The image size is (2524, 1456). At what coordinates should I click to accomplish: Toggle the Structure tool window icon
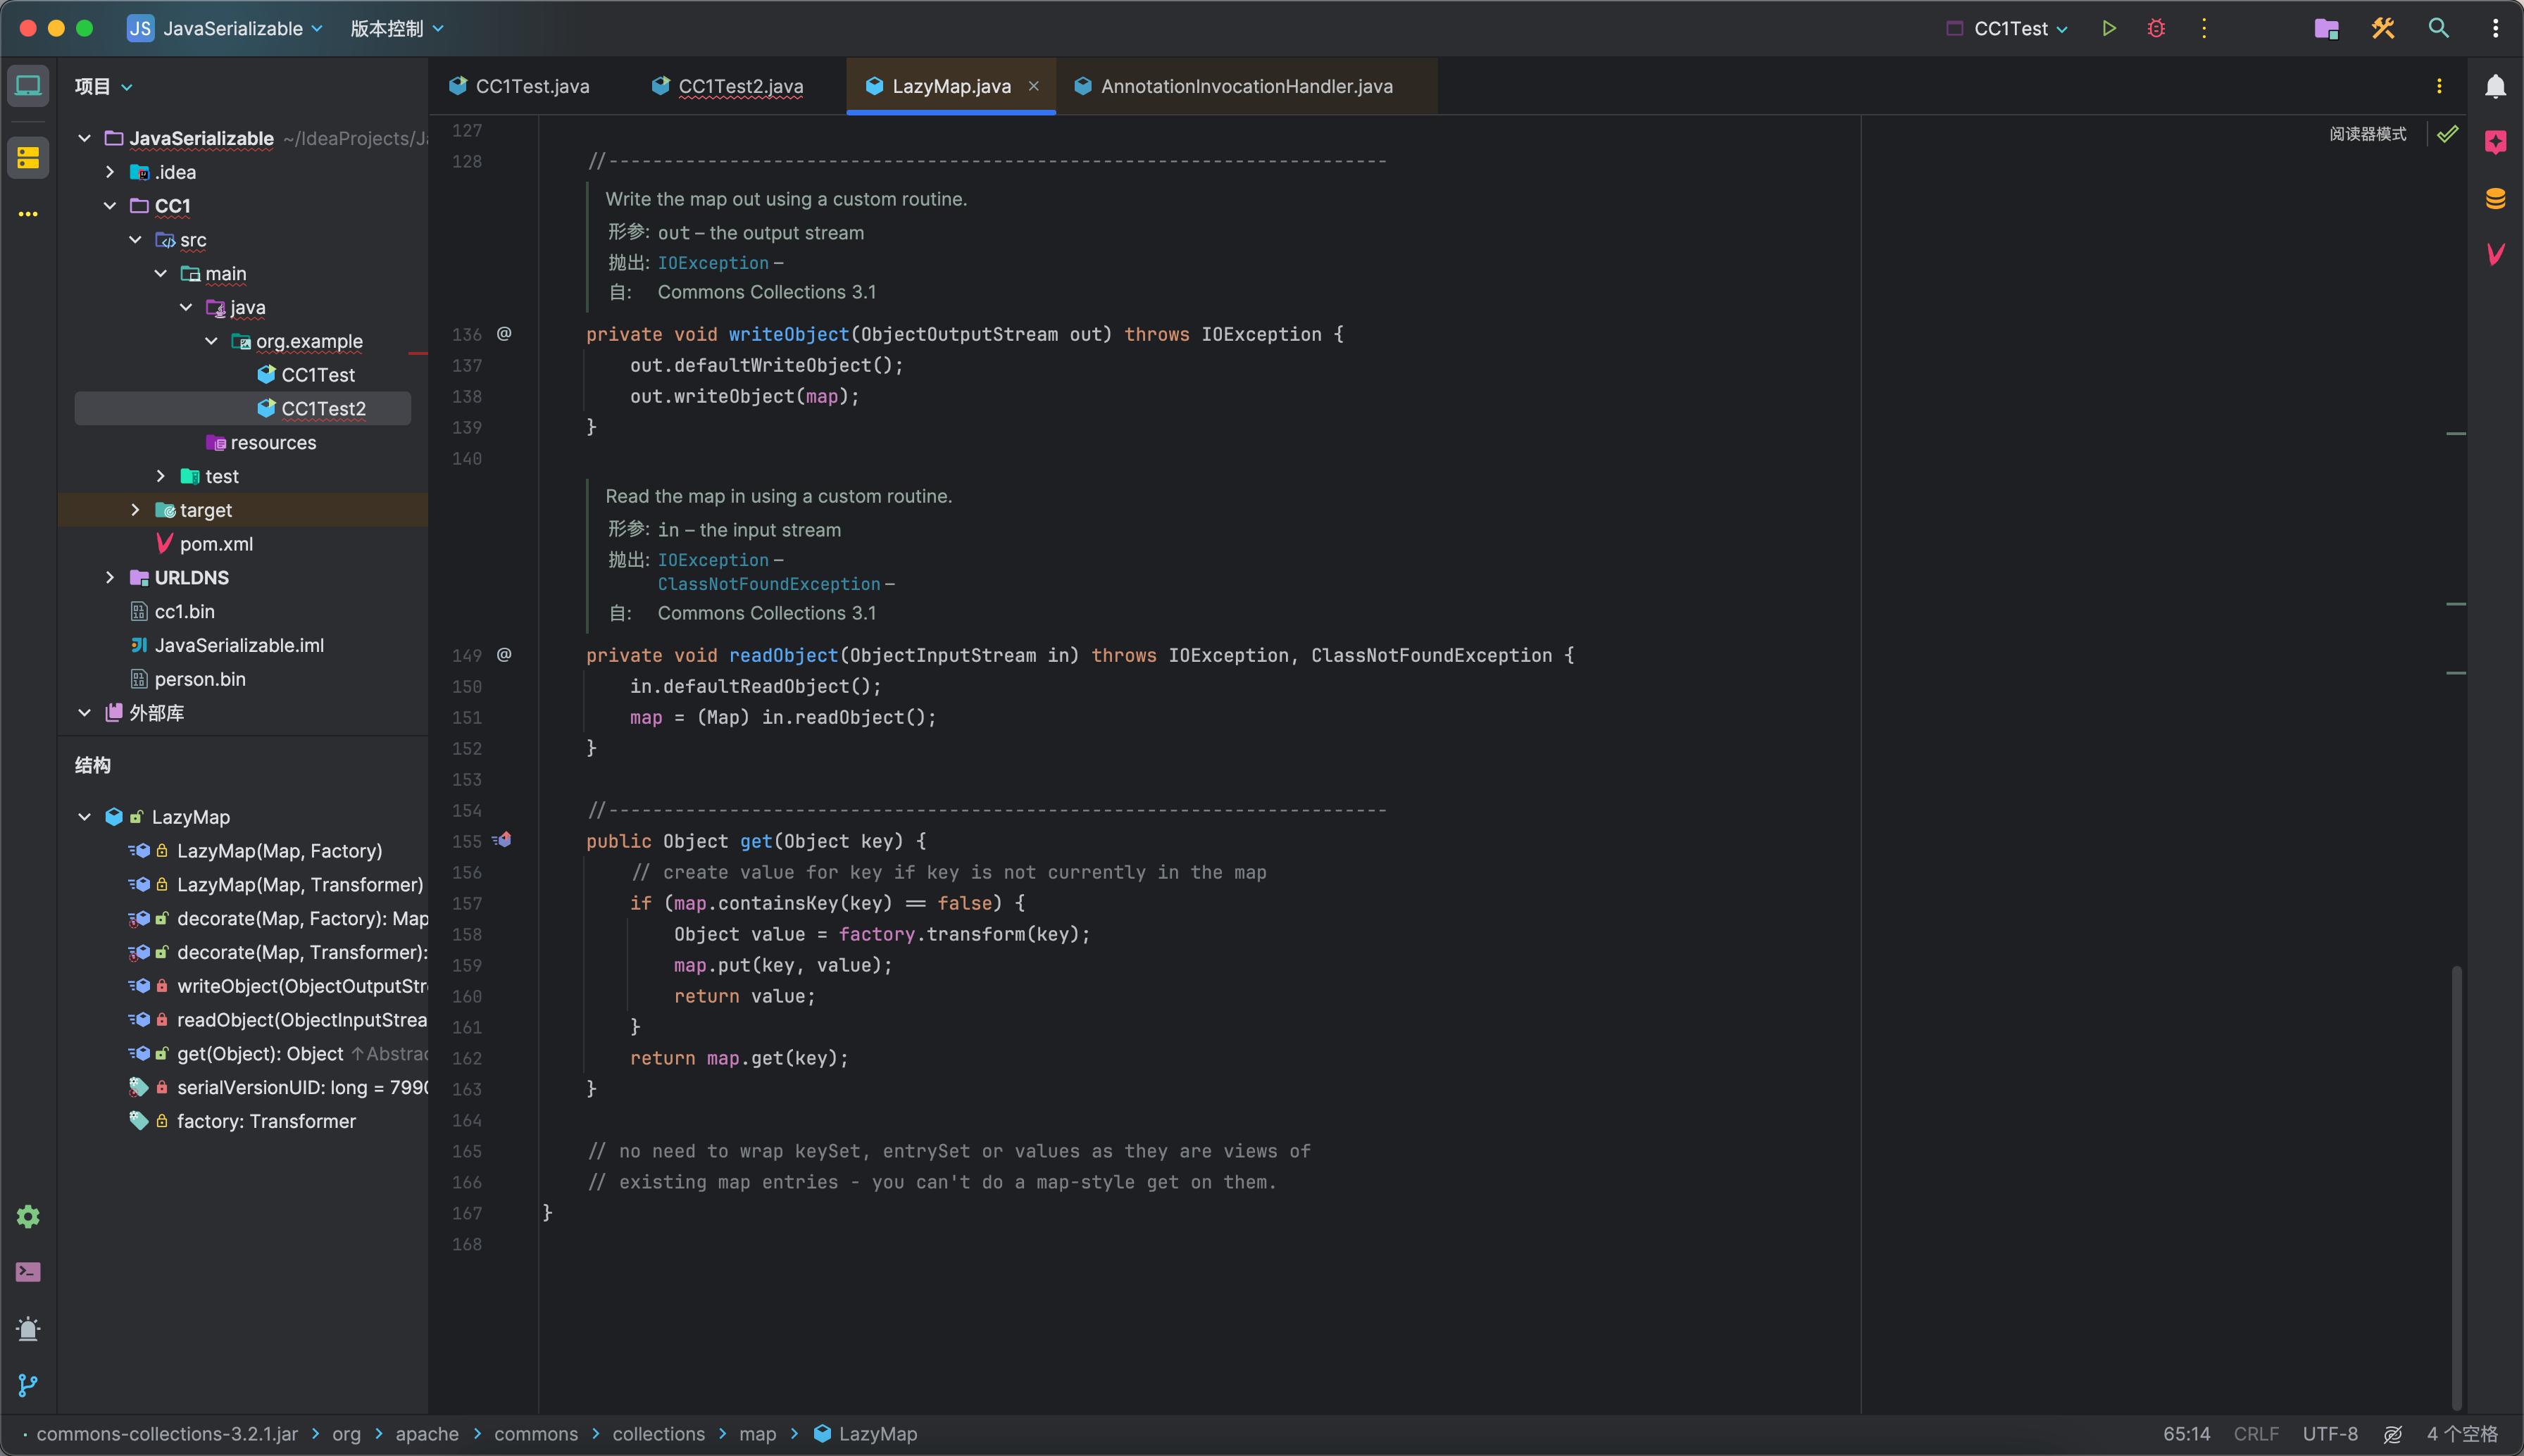[x=28, y=157]
